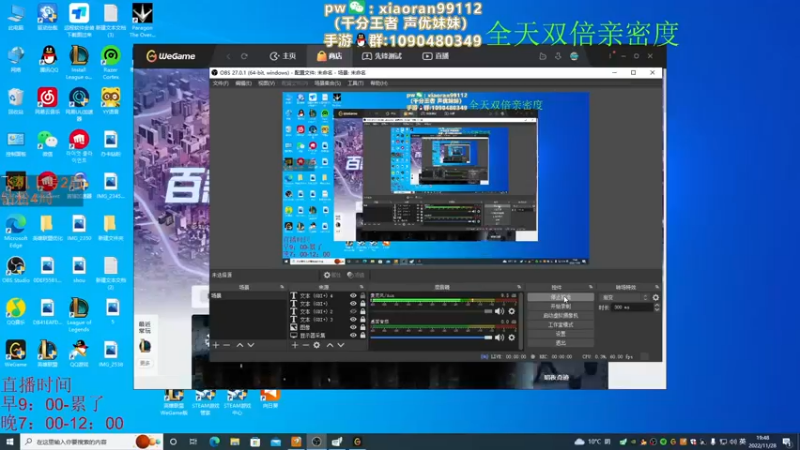Pop out the controls dock panel
800x450 pixels.
pos(591,287)
